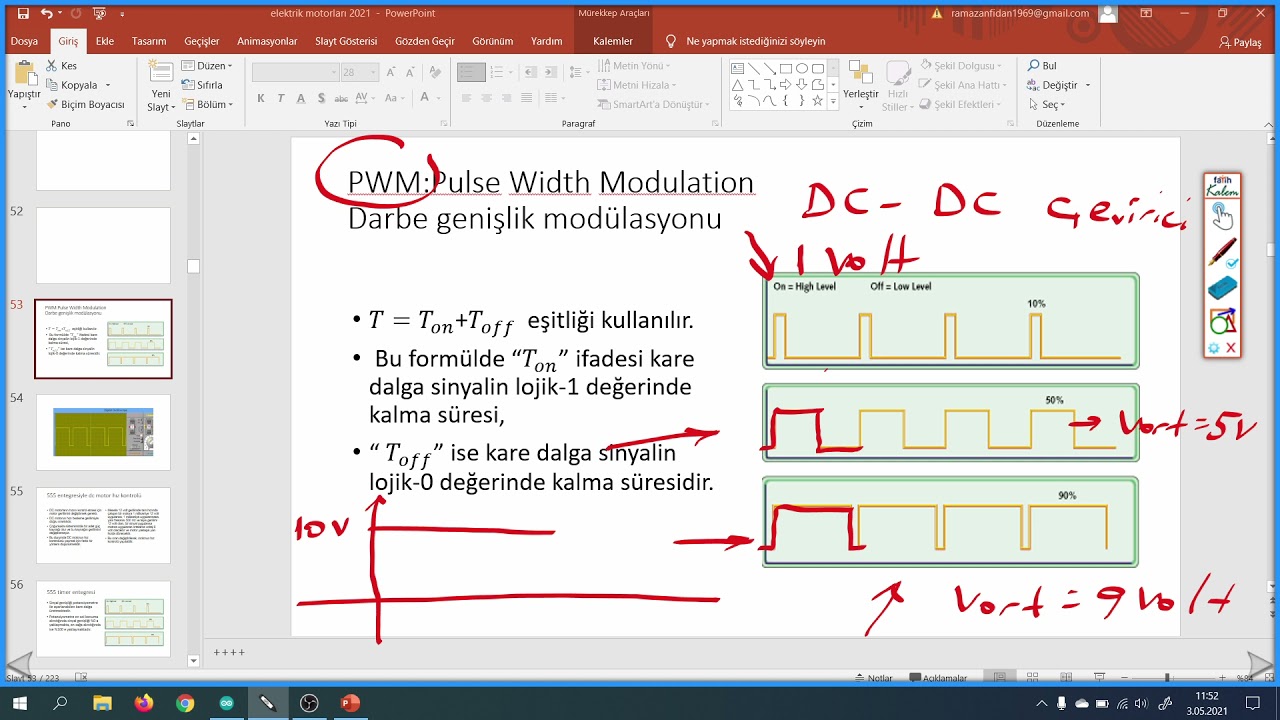The image size is (1280, 720).
Task: Open the font name combo box
Action: tap(295, 72)
